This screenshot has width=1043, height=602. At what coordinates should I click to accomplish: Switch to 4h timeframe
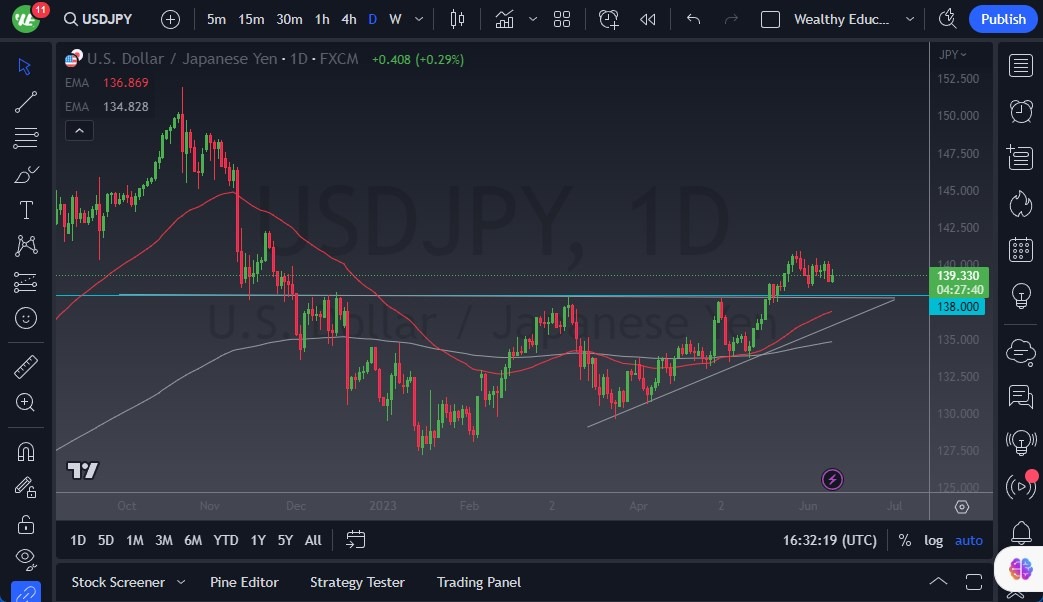pyautogui.click(x=349, y=19)
